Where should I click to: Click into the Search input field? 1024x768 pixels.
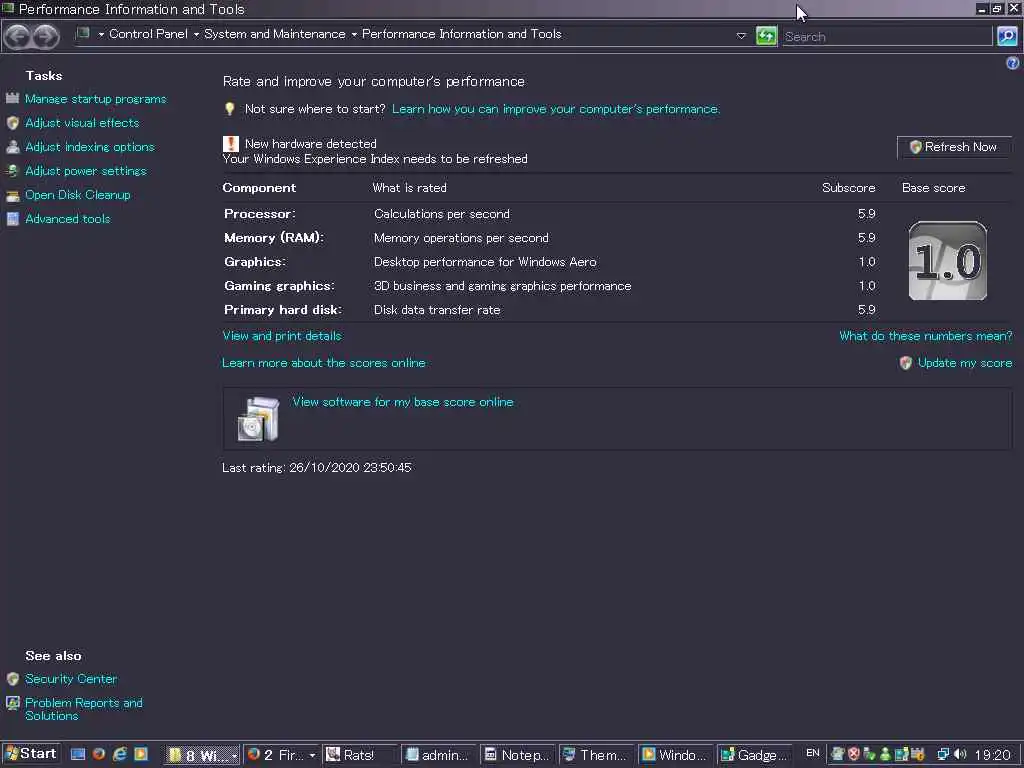[887, 37]
